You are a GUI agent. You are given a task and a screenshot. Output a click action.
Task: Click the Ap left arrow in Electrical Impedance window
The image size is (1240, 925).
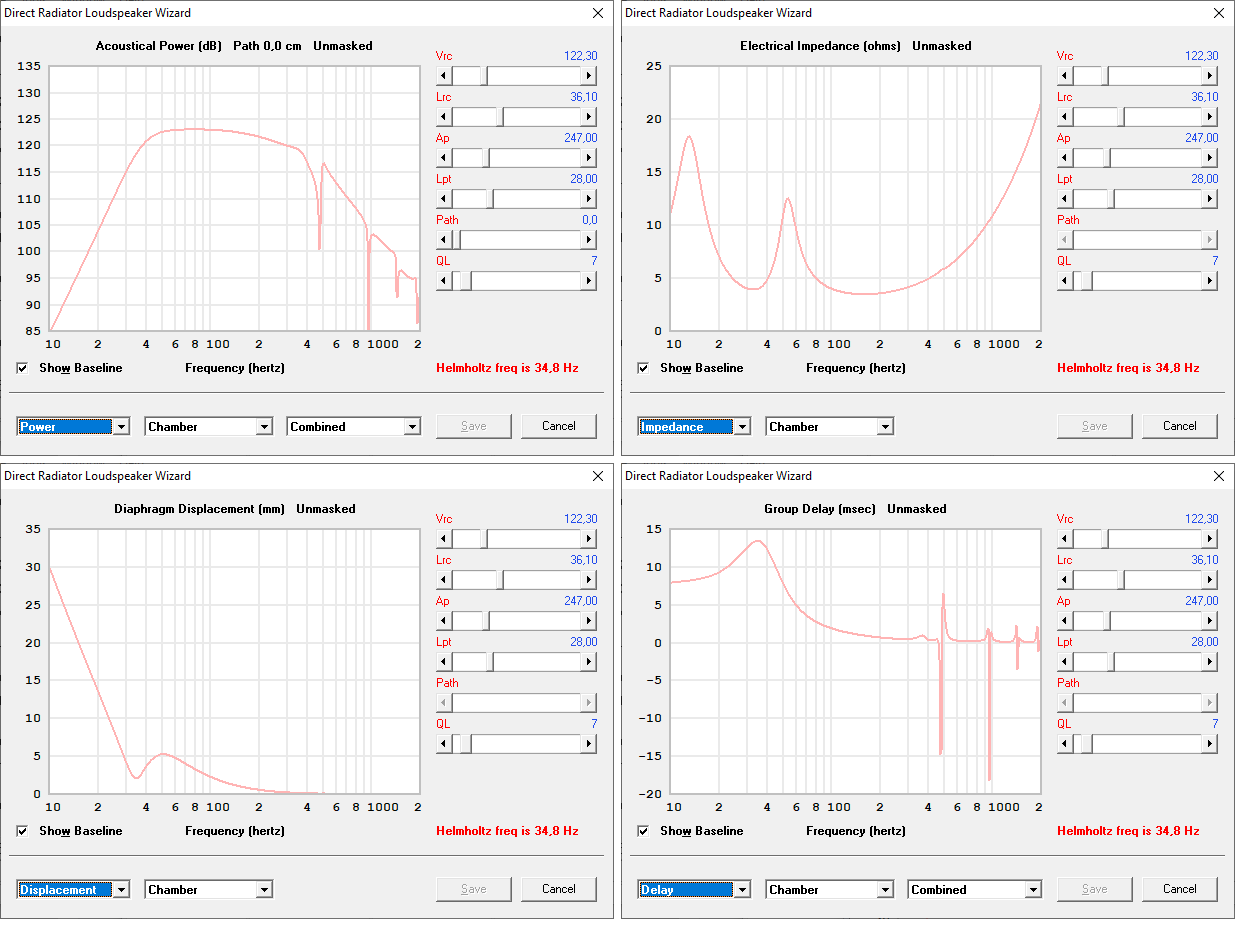pos(1065,158)
